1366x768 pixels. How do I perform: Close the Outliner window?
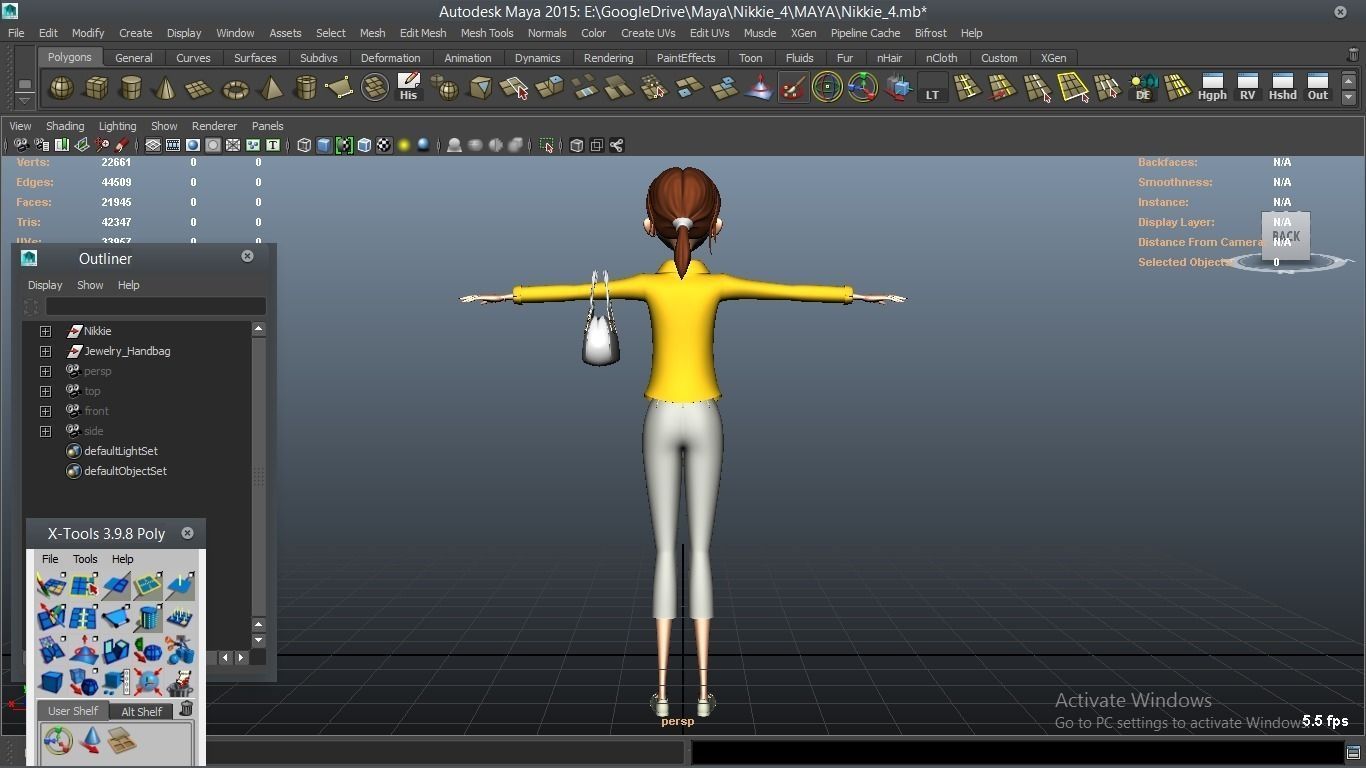point(247,256)
